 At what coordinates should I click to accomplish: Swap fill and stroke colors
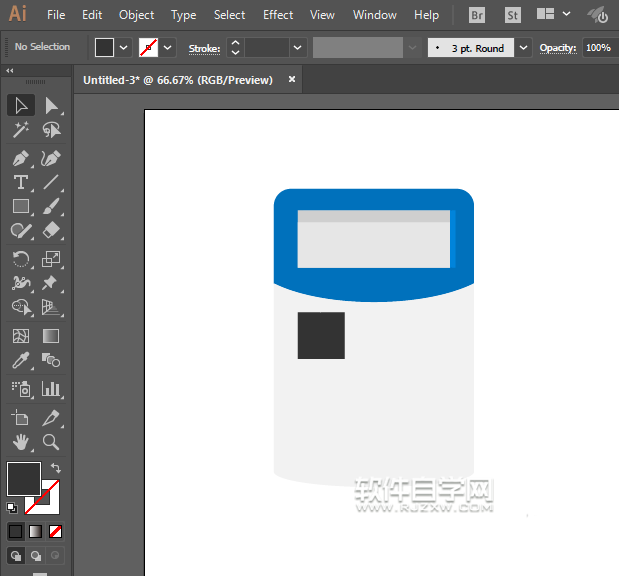click(56, 467)
